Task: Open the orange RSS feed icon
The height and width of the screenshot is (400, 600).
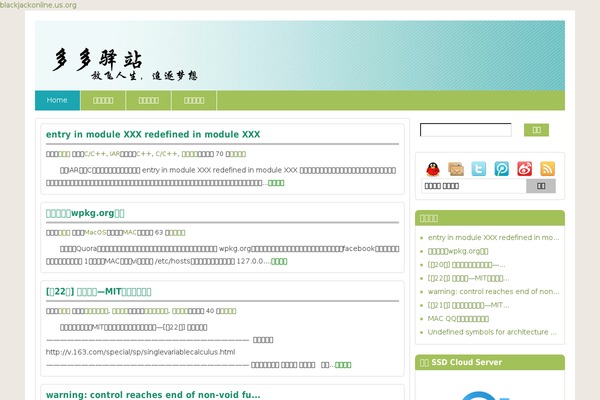Action: click(548, 169)
